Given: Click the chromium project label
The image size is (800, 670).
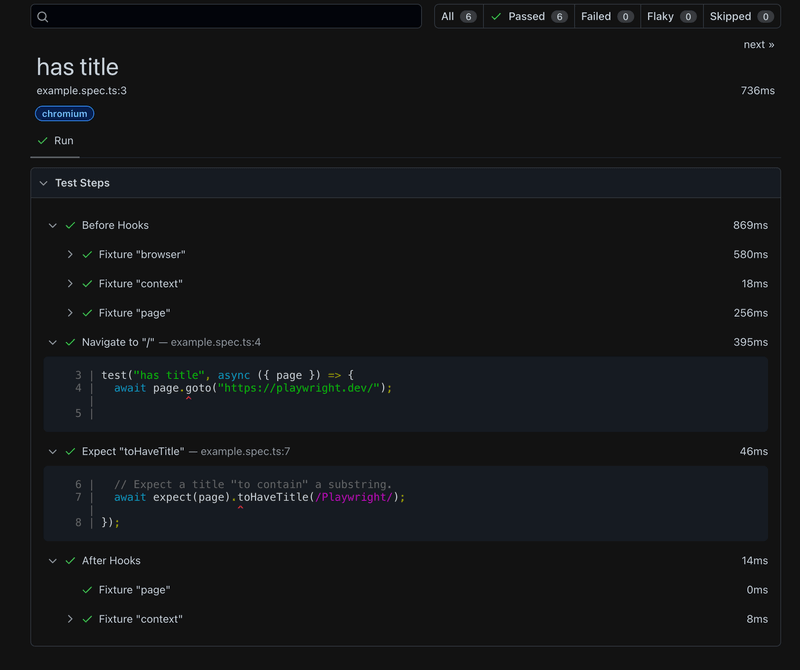Looking at the screenshot, I should tap(64, 114).
